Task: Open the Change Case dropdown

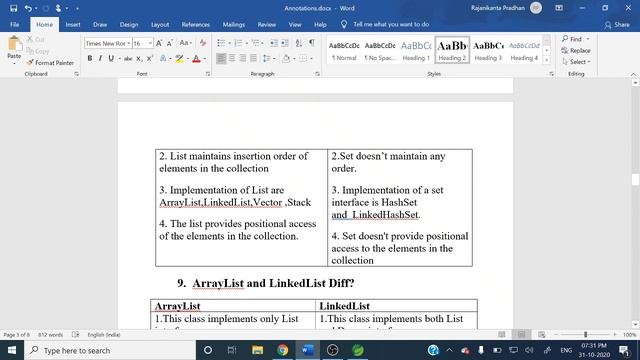Action: coord(185,43)
